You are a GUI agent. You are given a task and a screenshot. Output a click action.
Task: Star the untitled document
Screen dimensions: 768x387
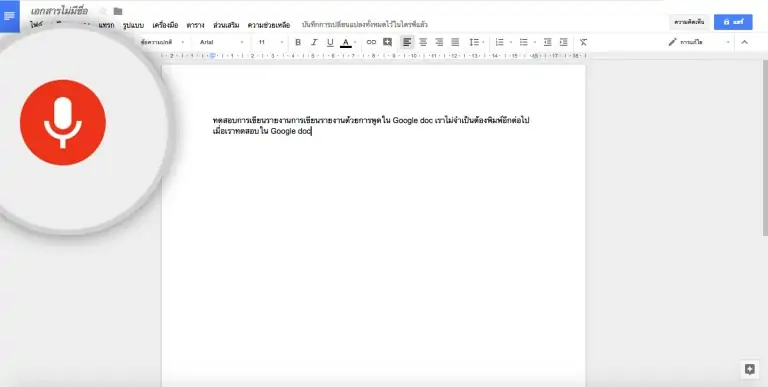click(103, 11)
